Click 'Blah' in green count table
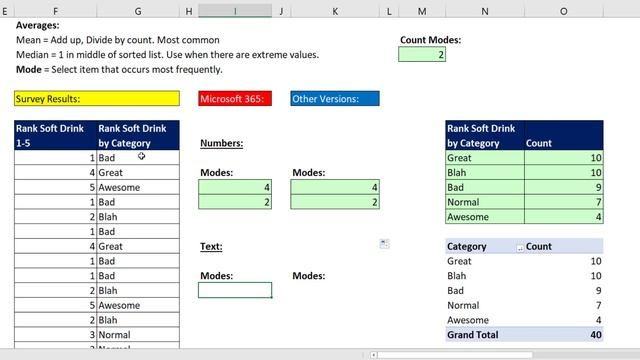The height and width of the screenshot is (360, 640). (x=485, y=172)
